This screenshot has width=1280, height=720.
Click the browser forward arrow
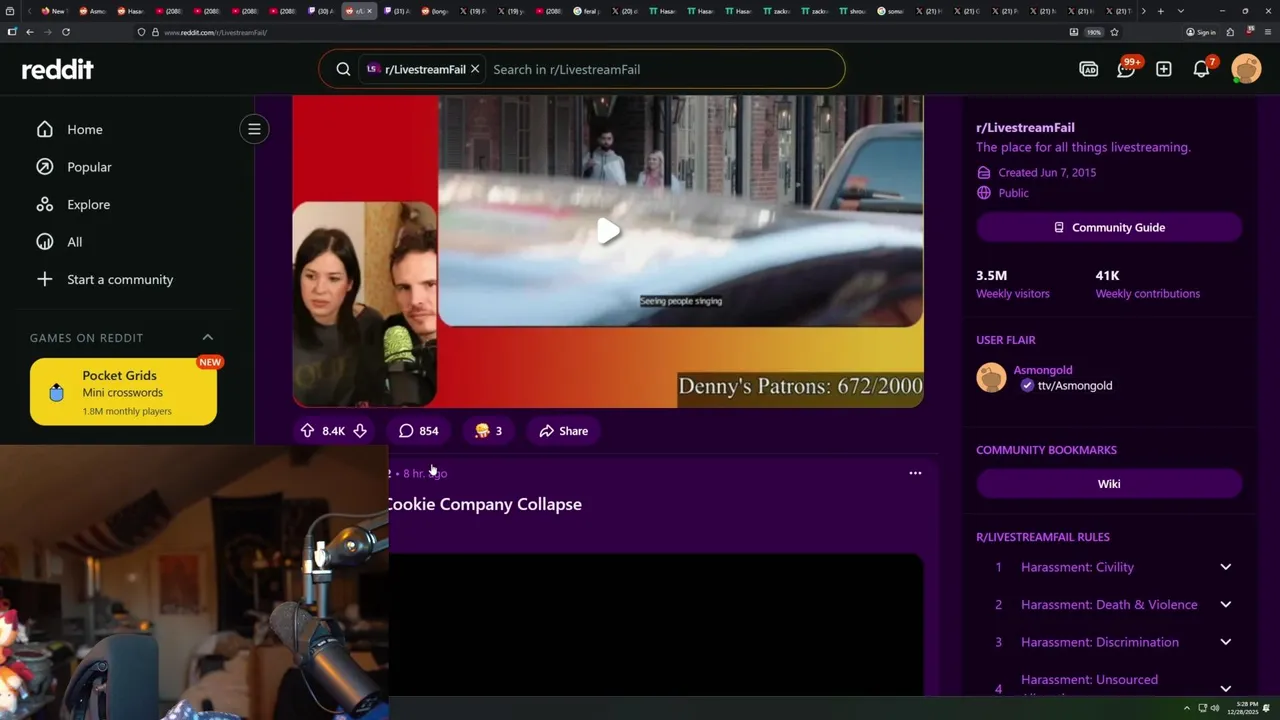click(47, 32)
